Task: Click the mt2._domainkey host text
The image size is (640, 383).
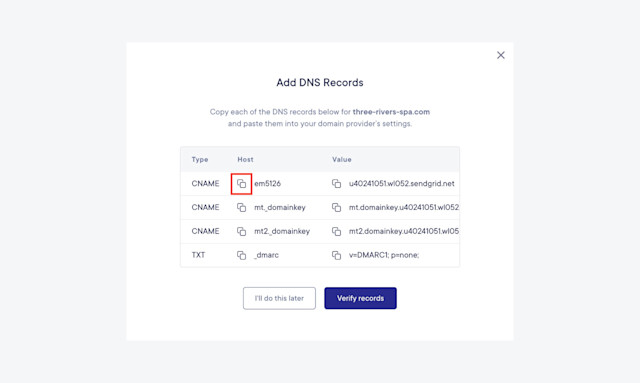Action: point(282,231)
